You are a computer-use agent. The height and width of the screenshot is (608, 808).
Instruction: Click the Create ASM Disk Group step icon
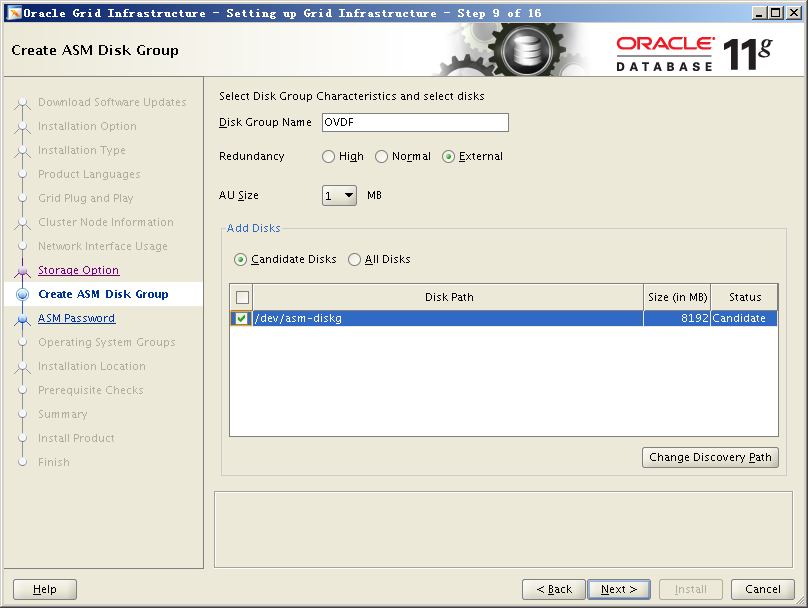click(22, 295)
